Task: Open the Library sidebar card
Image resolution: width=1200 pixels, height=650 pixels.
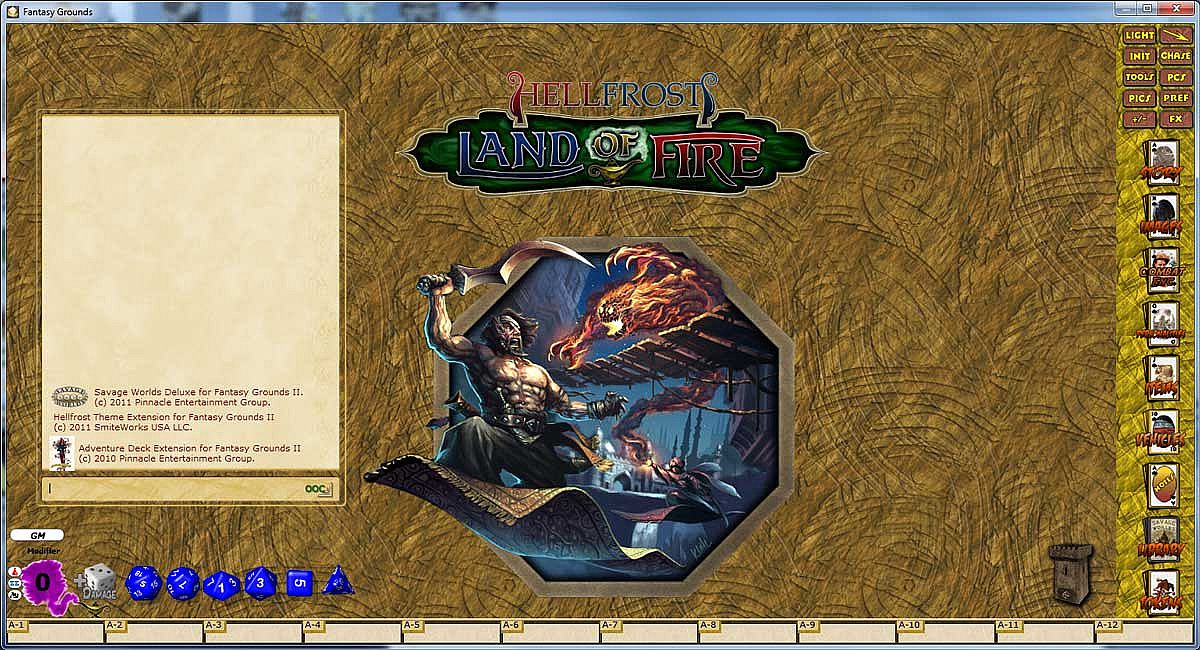Action: point(1160,538)
